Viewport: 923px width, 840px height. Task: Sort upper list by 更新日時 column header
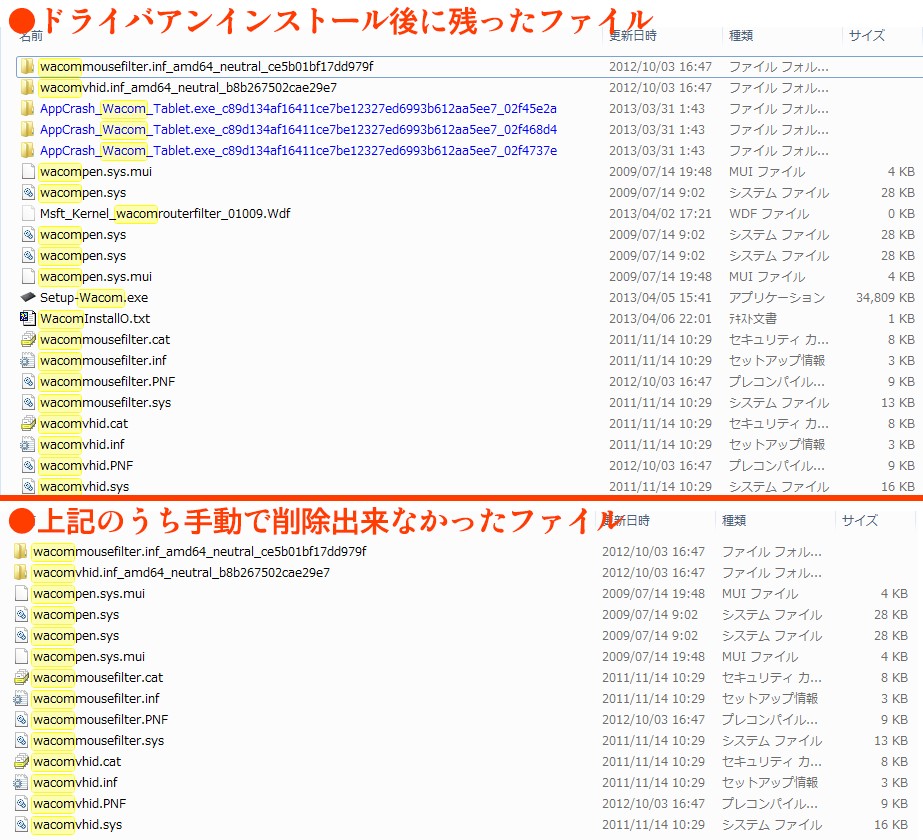(x=633, y=36)
